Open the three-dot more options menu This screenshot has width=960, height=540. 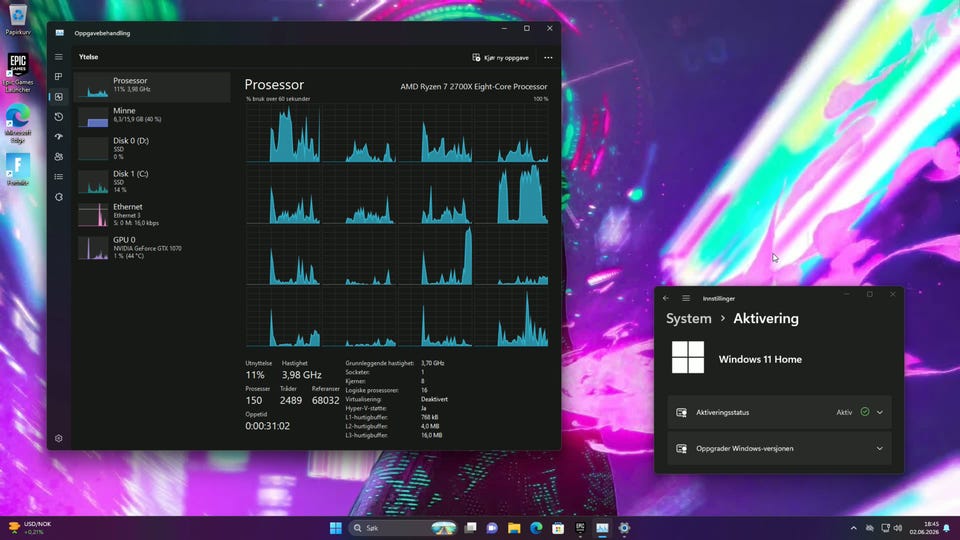548,58
